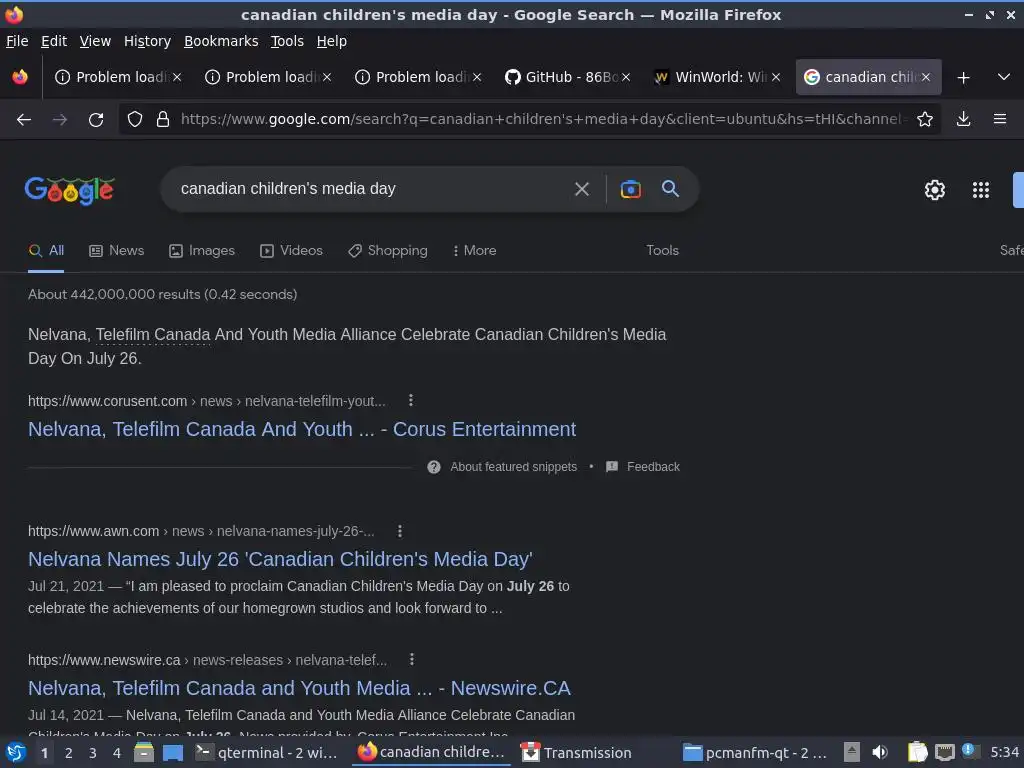Switch to virtual desktop 3
Viewport: 1024px width, 768px height.
tap(93, 754)
